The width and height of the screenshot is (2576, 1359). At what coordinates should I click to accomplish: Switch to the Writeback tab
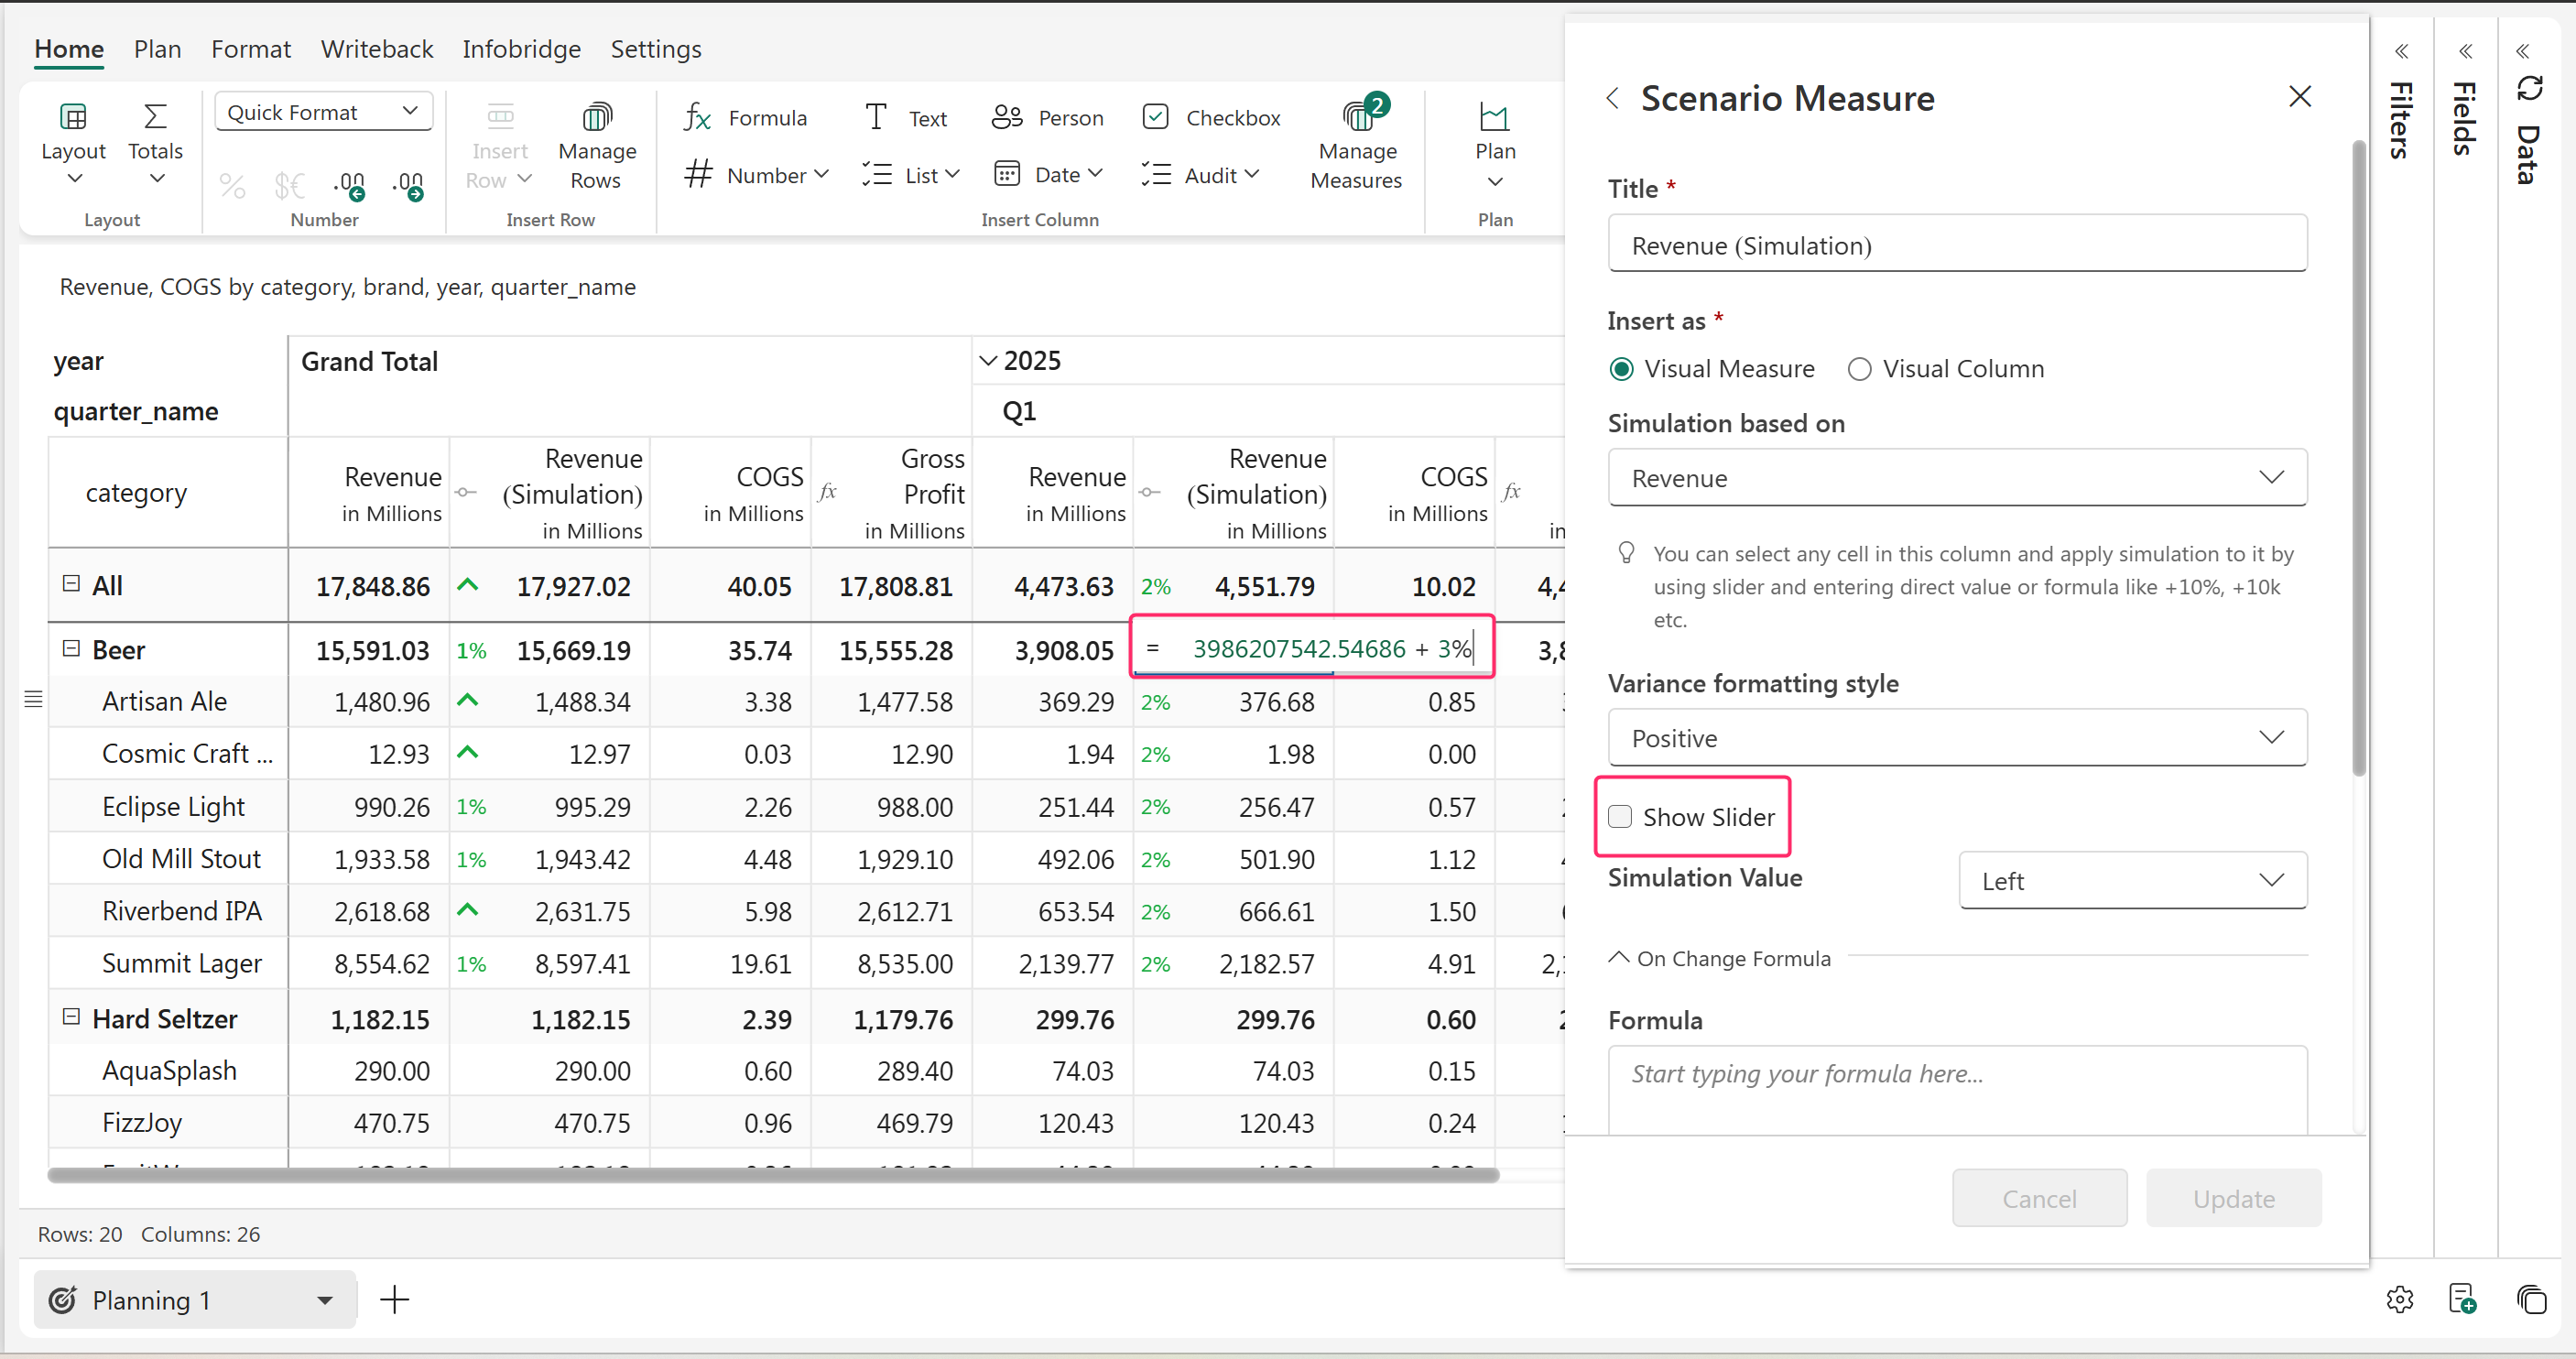[376, 49]
